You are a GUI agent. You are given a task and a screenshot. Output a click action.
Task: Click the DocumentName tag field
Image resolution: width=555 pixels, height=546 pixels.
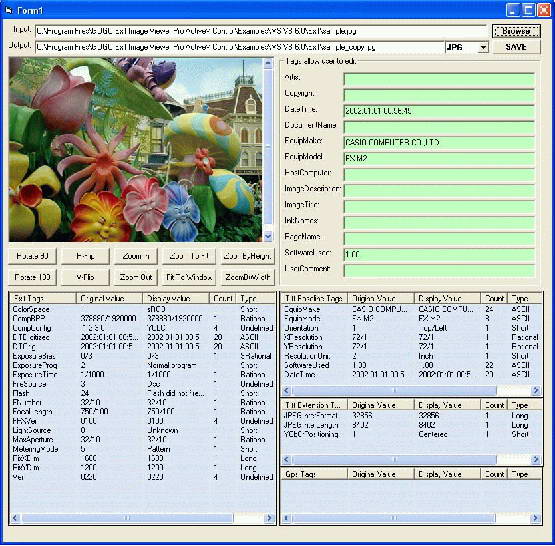(x=439, y=127)
